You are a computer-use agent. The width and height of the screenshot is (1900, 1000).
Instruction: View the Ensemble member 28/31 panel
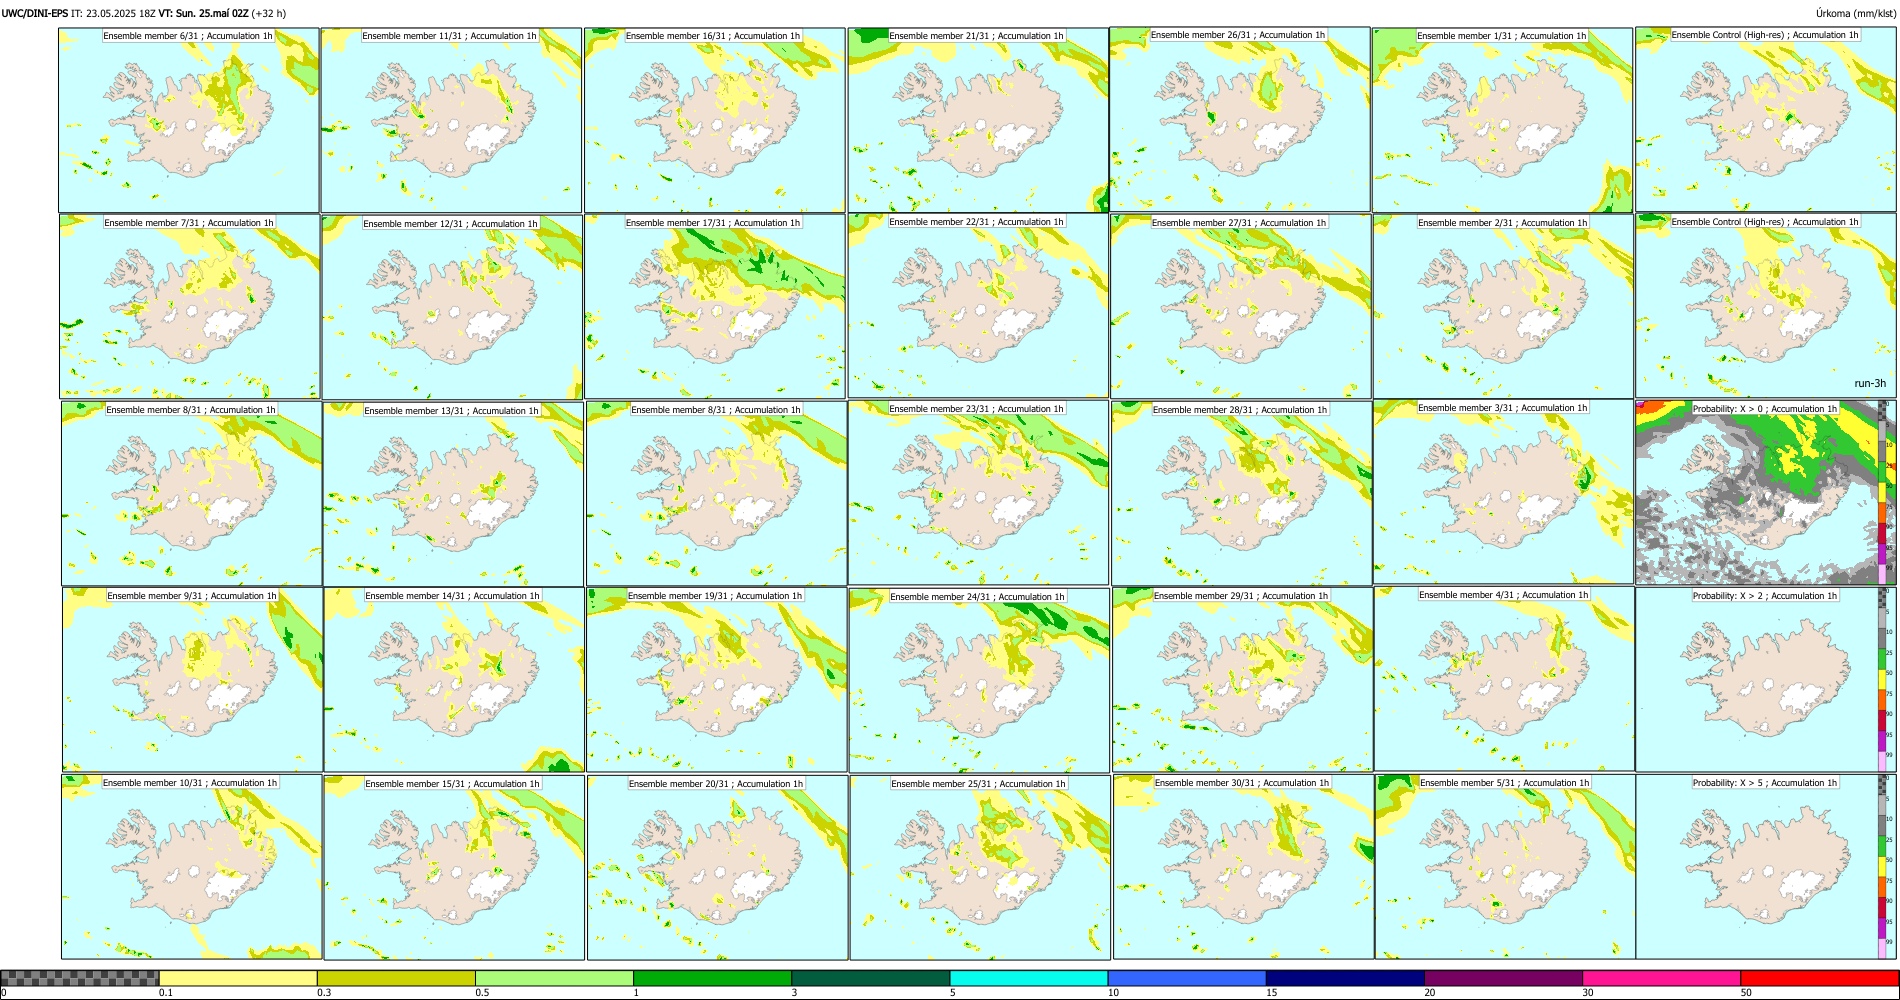tap(1241, 493)
